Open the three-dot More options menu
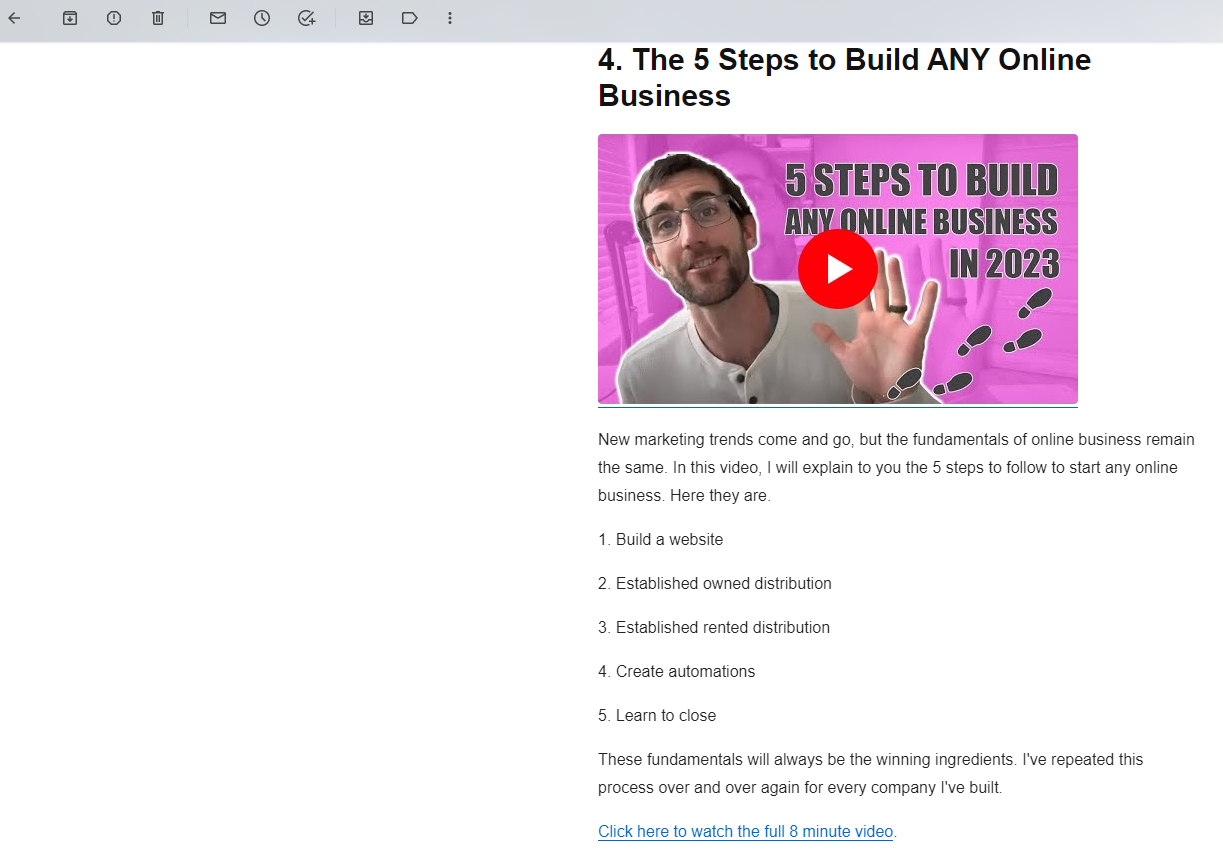The image size is (1223, 852). coord(450,18)
